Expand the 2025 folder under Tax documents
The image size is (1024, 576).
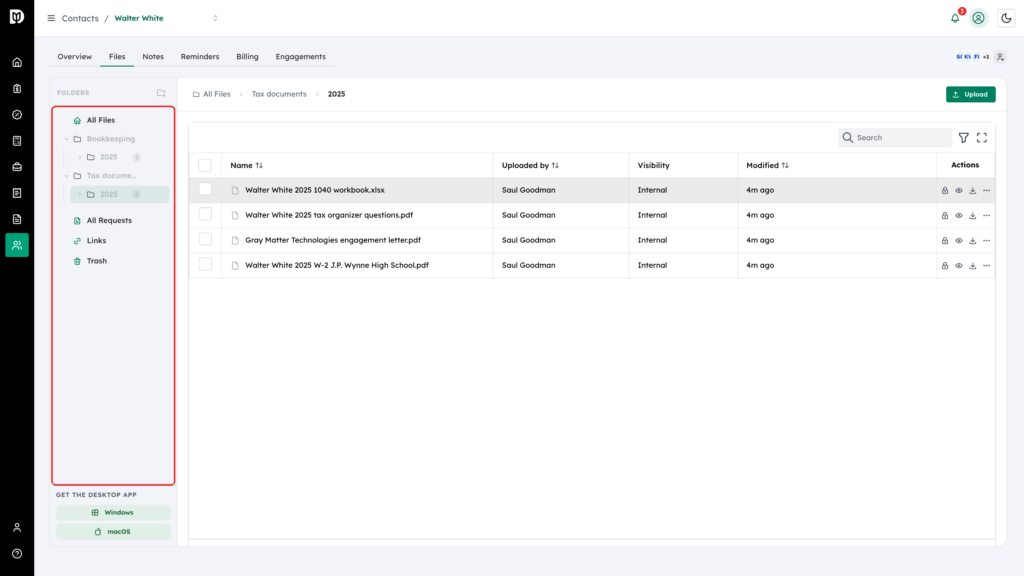[80, 195]
